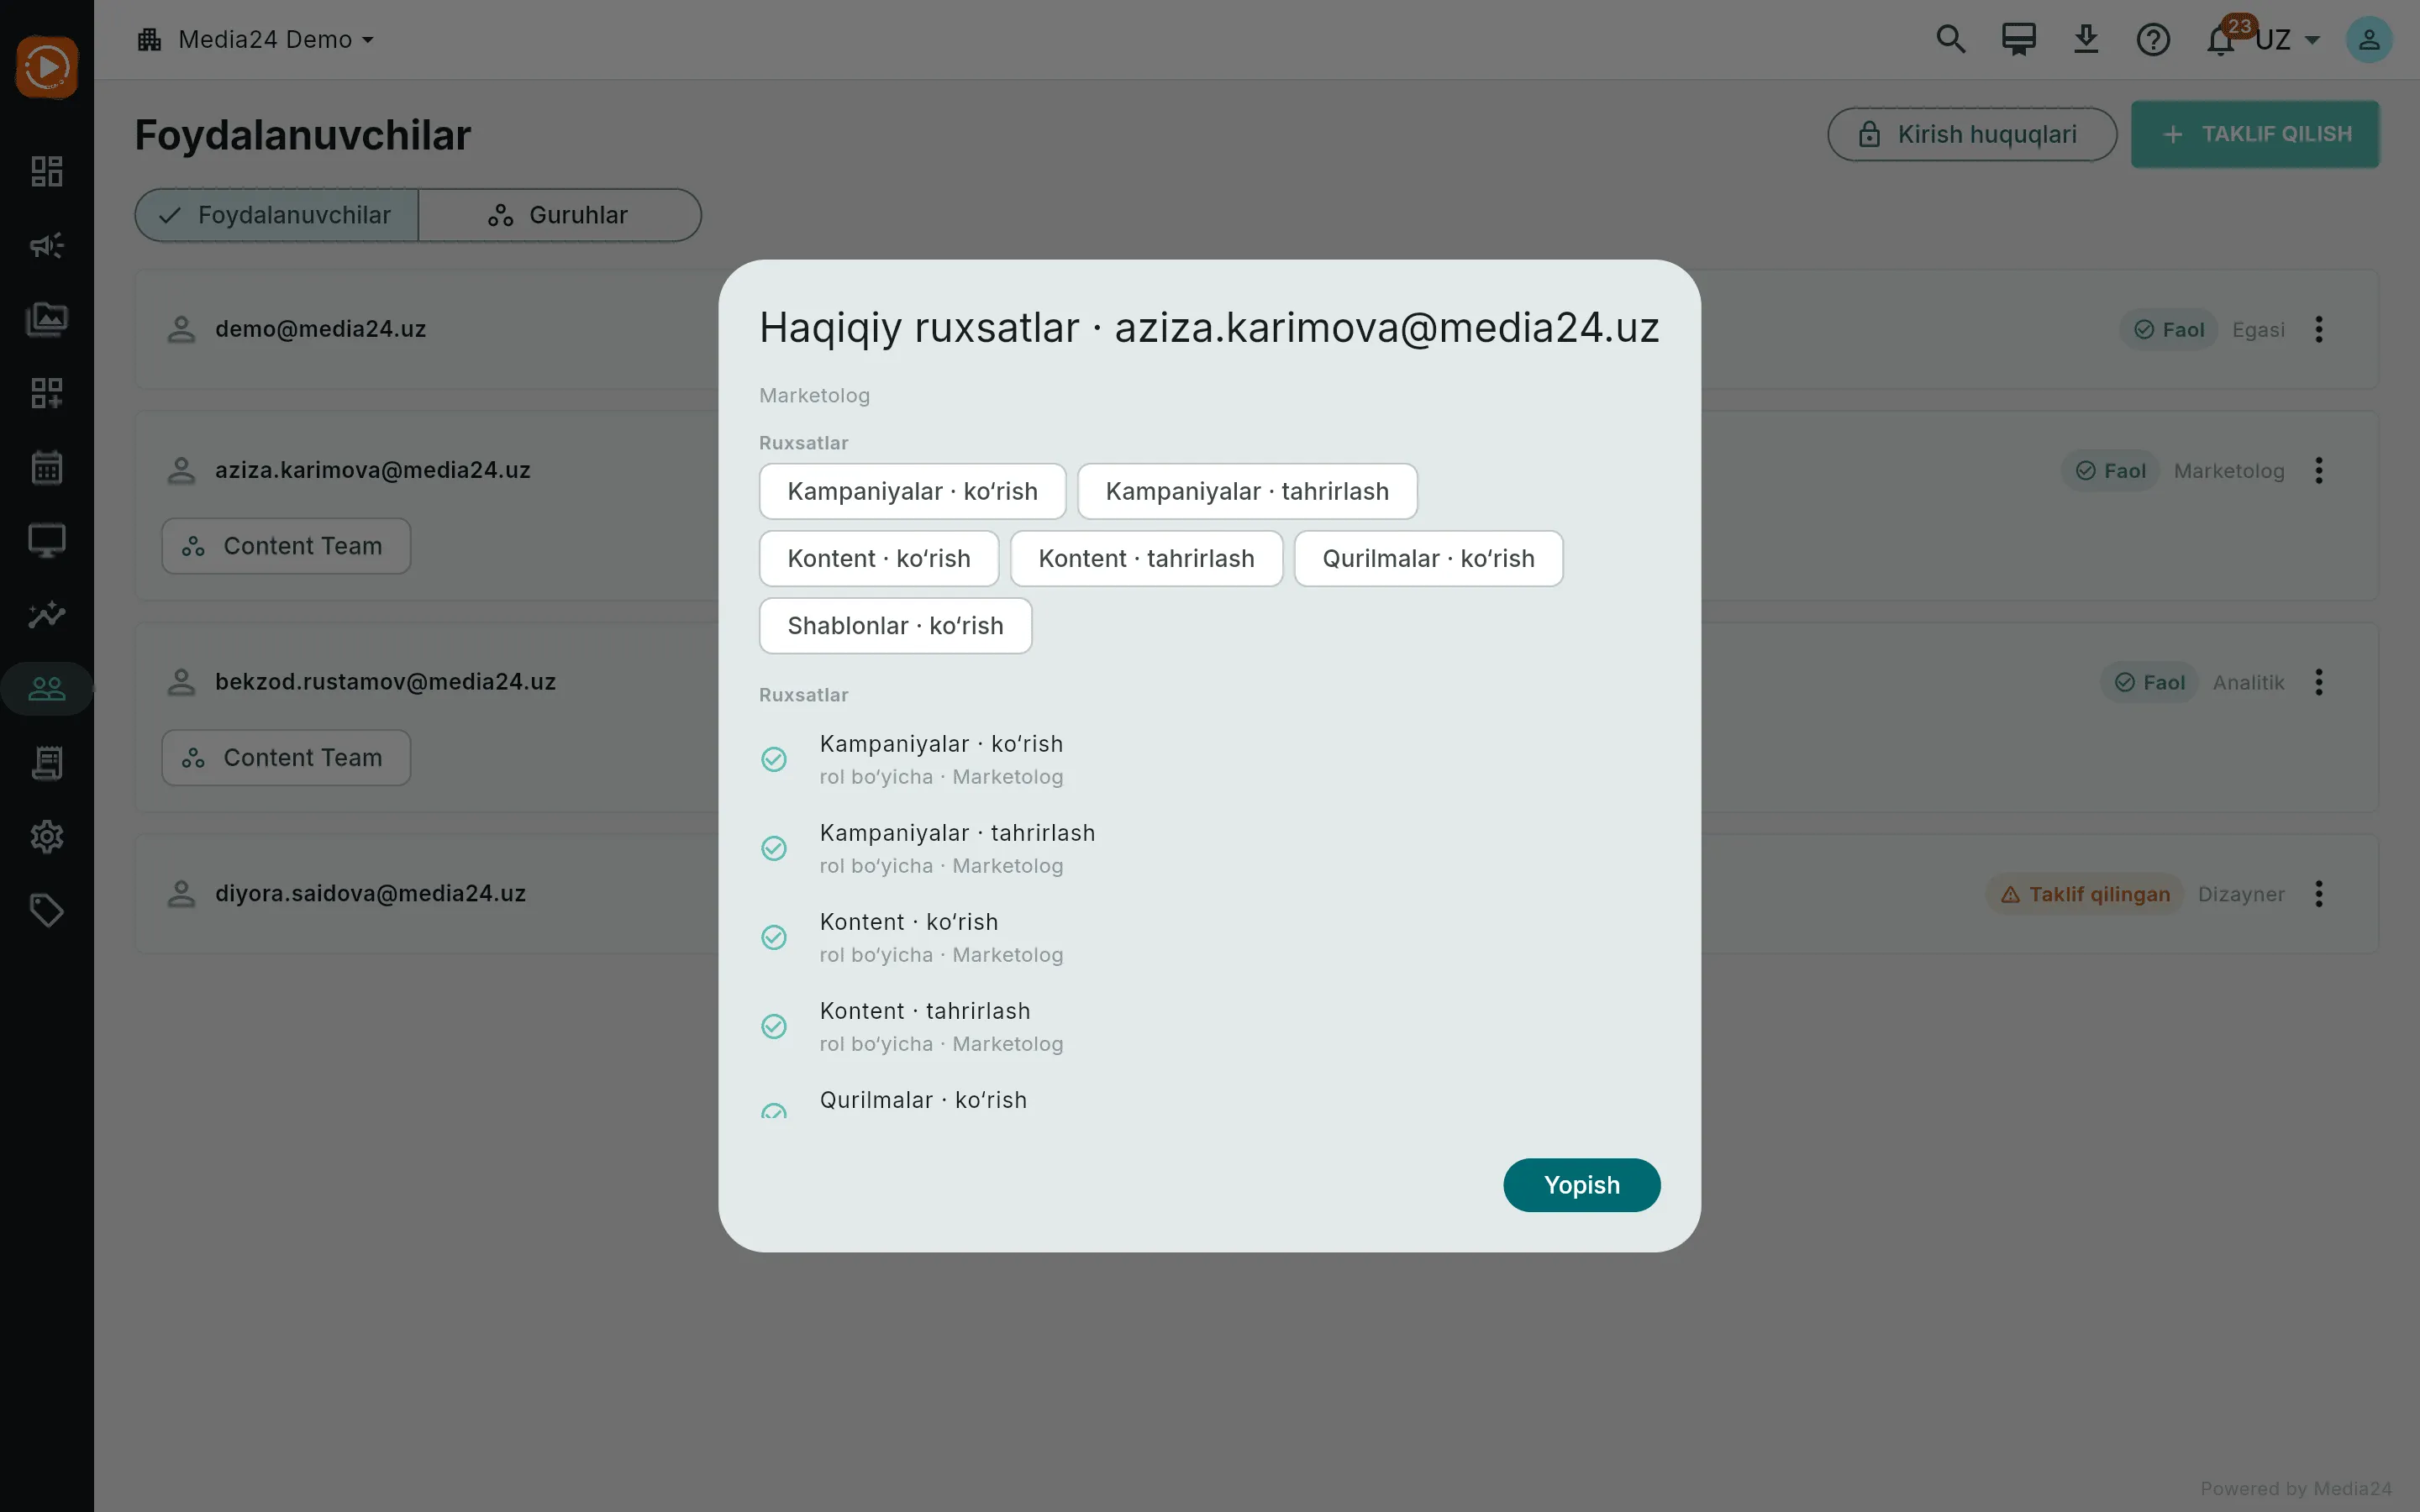
Task: Click the Kampaniyalar · ko'rish chip
Action: point(912,491)
